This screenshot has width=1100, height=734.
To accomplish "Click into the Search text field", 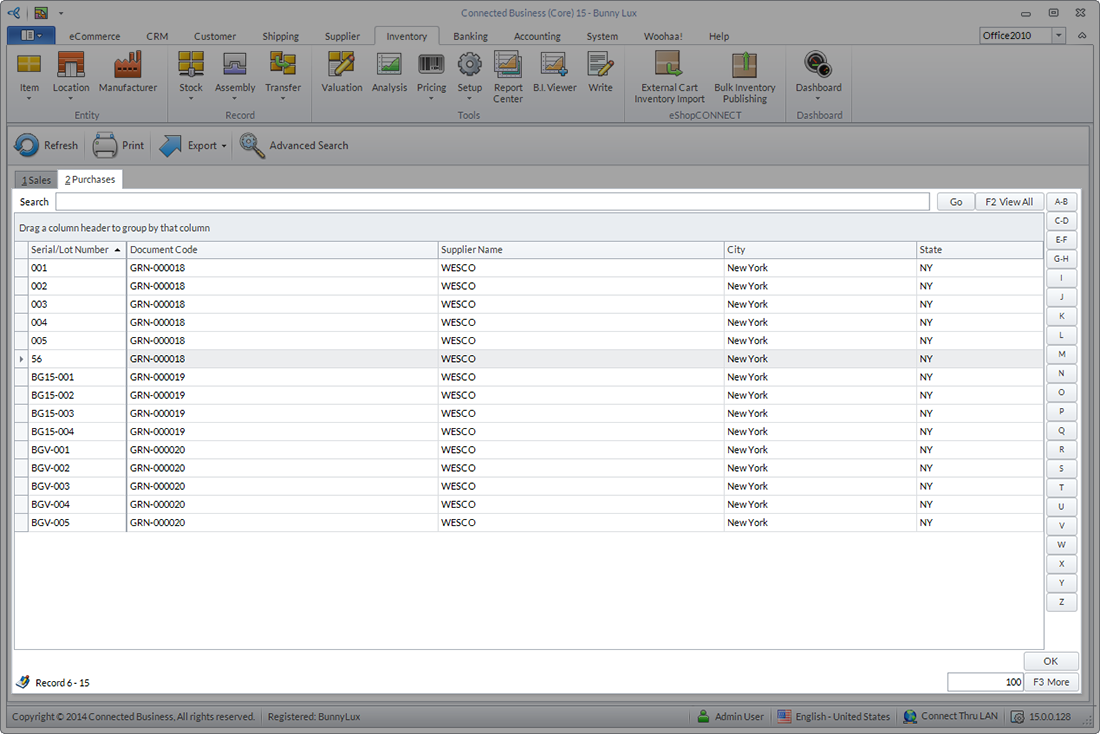I will [x=492, y=202].
